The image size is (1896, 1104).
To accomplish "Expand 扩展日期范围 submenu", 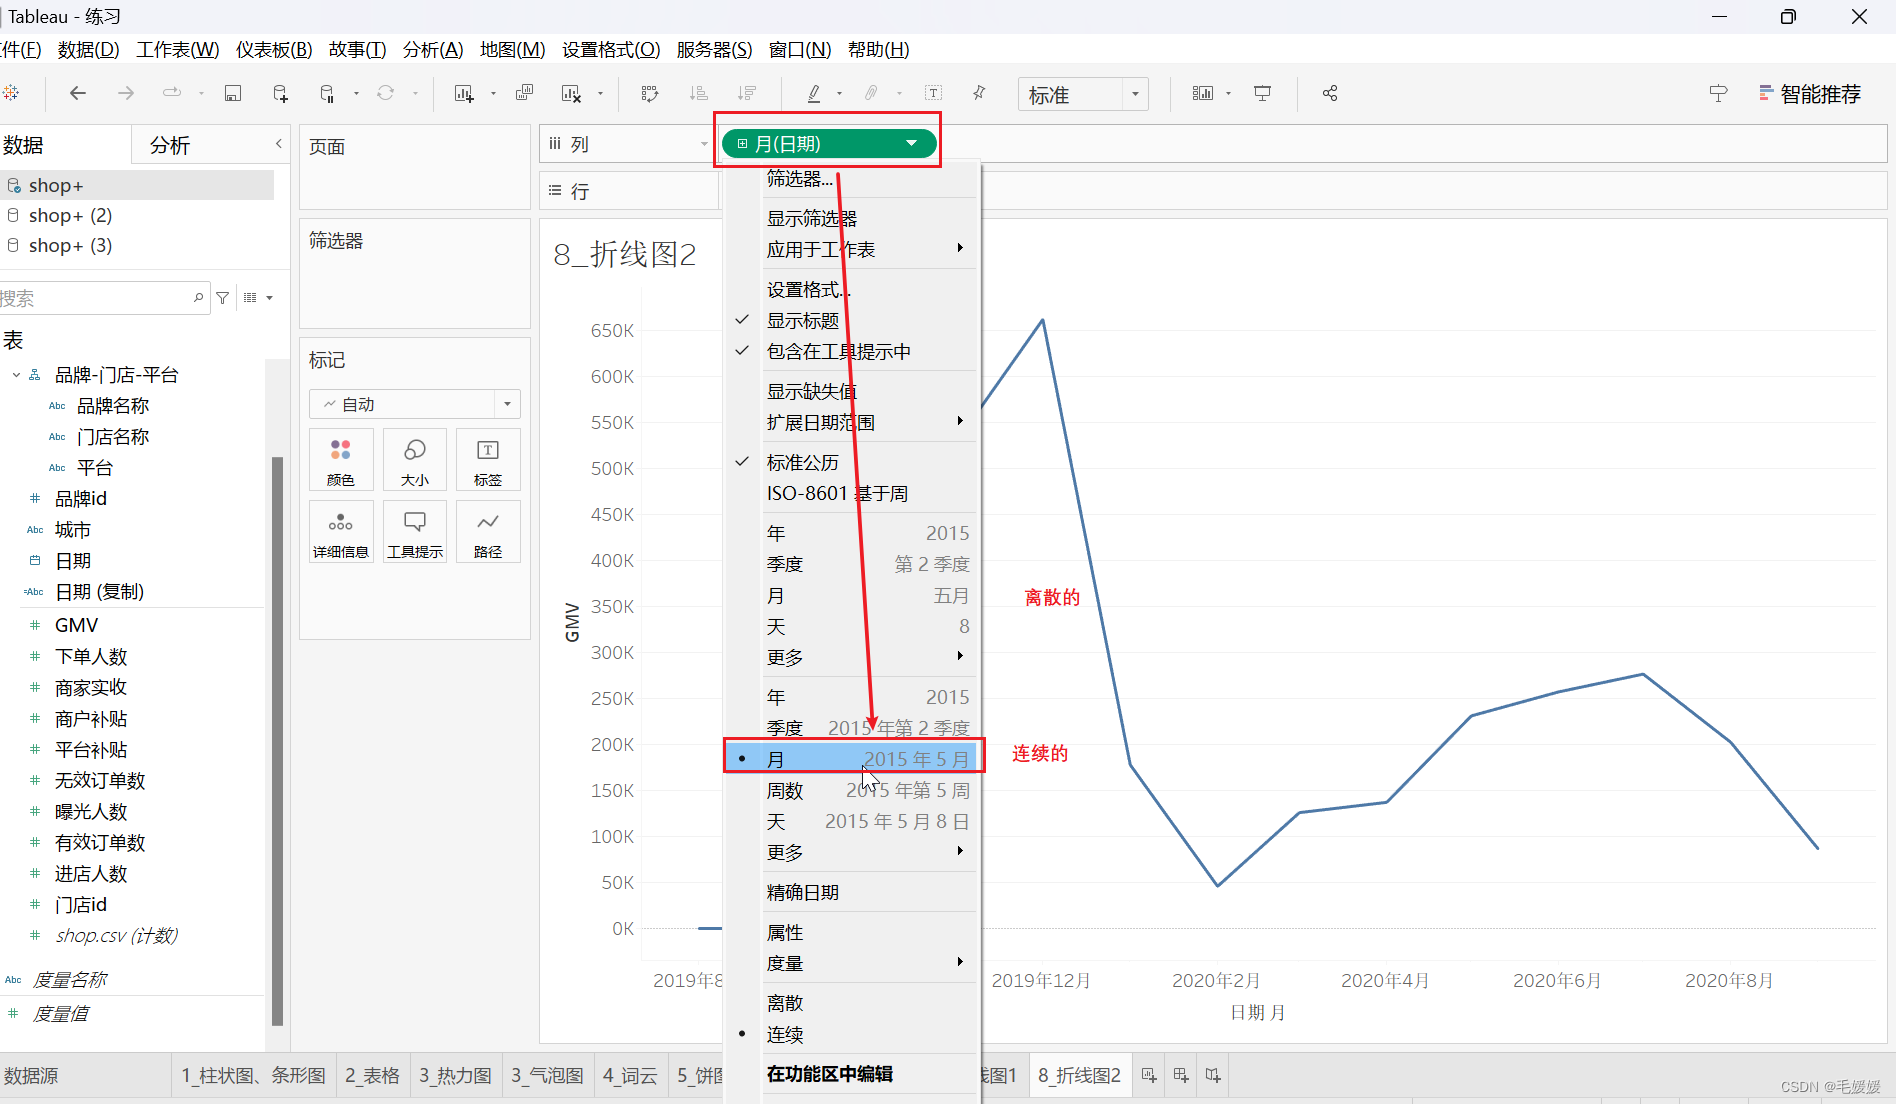I will 852,423.
